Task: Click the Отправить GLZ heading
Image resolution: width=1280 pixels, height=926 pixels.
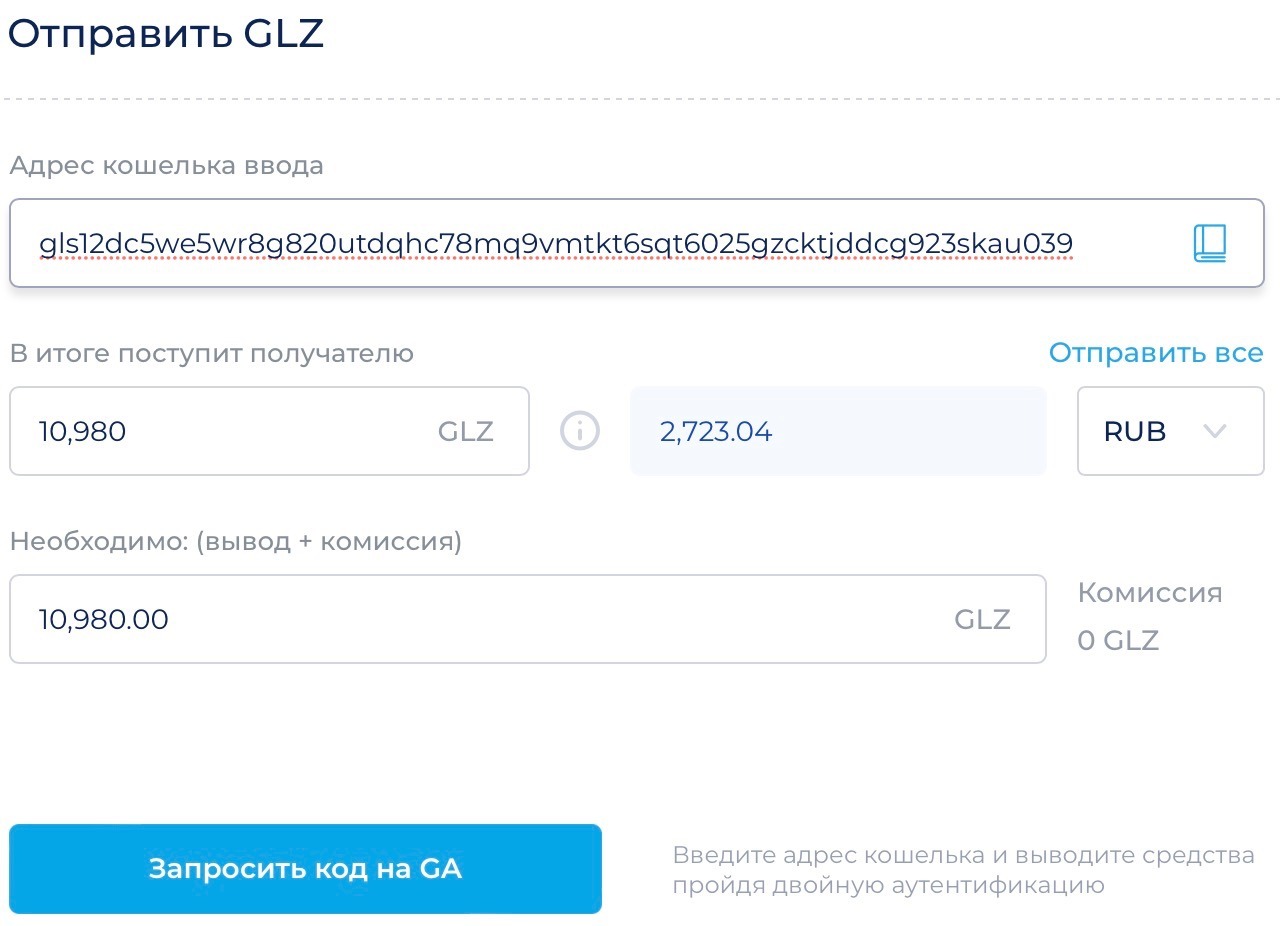Action: coord(166,33)
